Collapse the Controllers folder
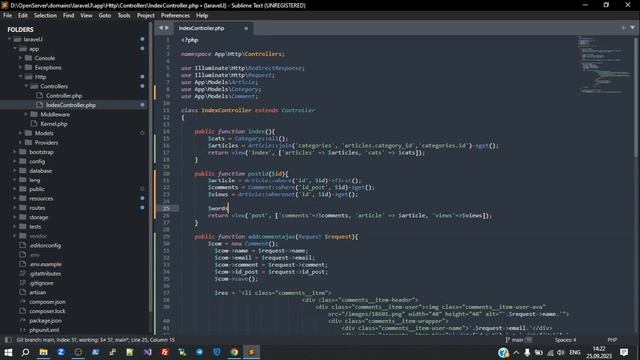 27,86
